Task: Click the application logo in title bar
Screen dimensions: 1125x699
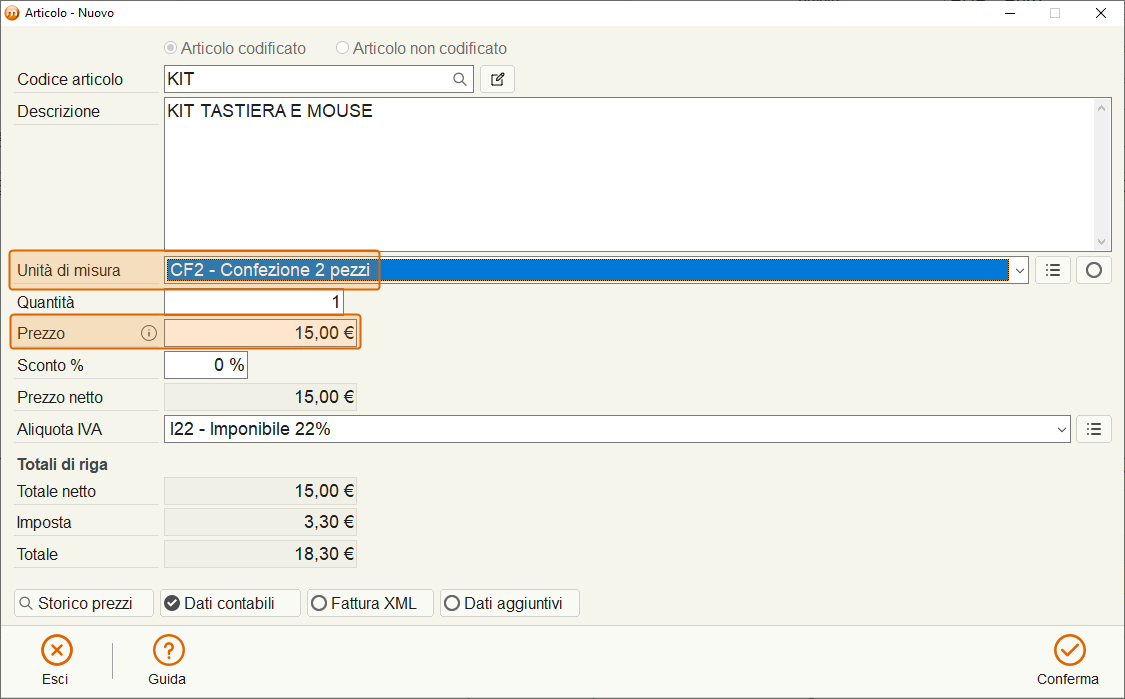Action: coord(11,13)
